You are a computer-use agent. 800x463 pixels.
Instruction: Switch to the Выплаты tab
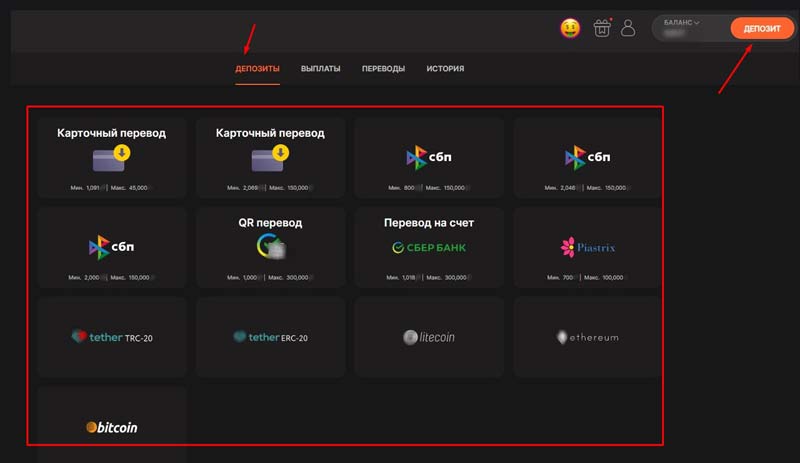click(320, 69)
